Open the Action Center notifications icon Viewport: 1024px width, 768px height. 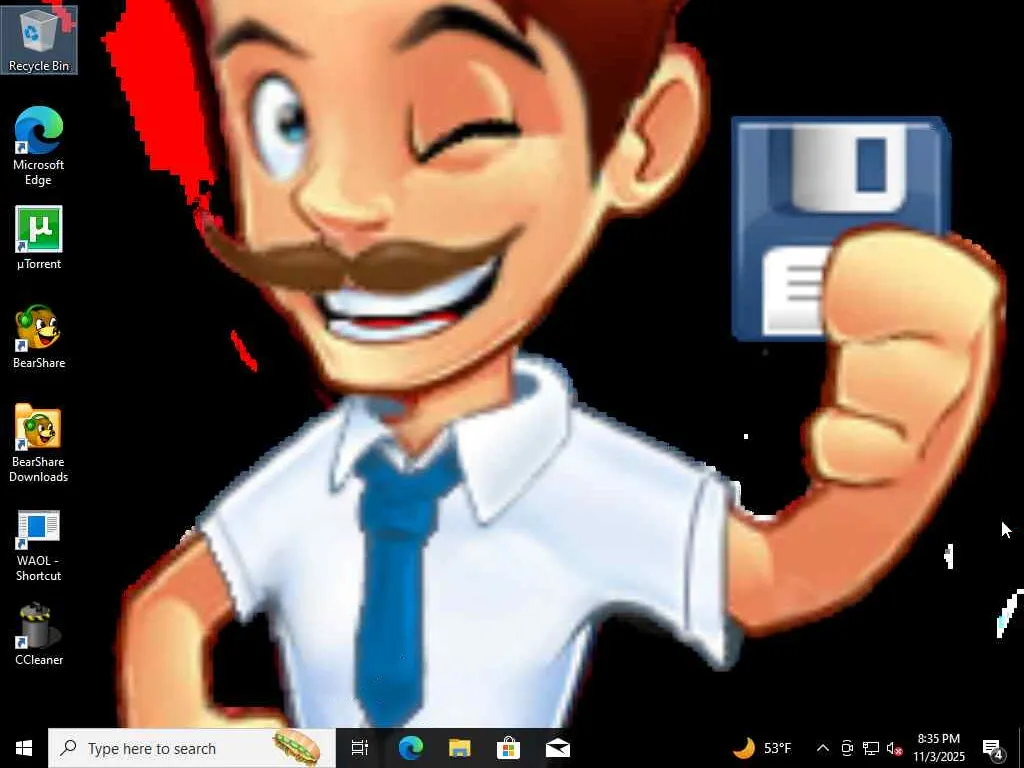[993, 748]
